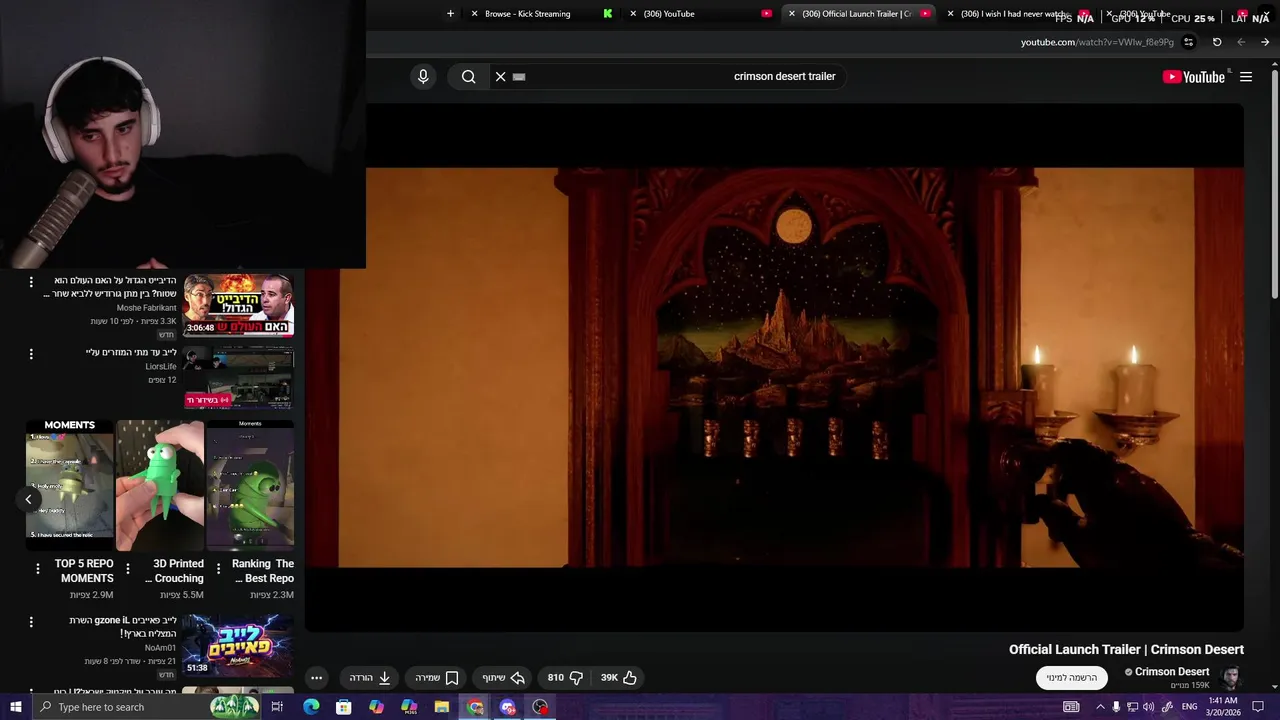Open a new browser tab with plus

450,14
